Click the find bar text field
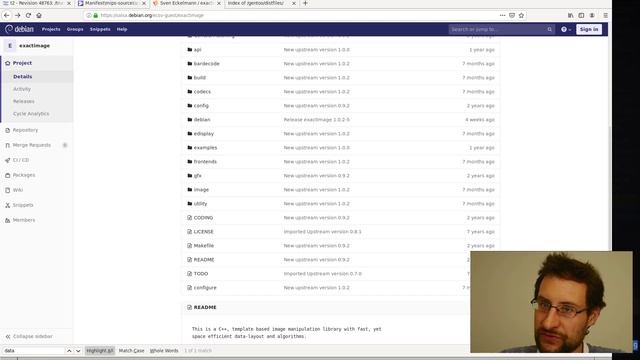Screen dimensions: 640x360 click(x=33, y=351)
